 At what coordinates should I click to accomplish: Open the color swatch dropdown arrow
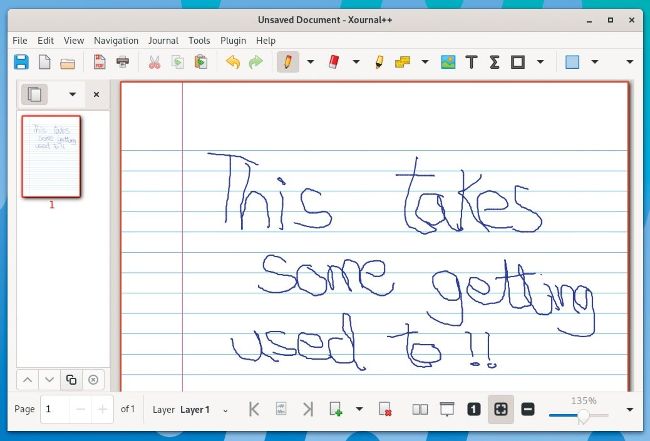[x=595, y=62]
